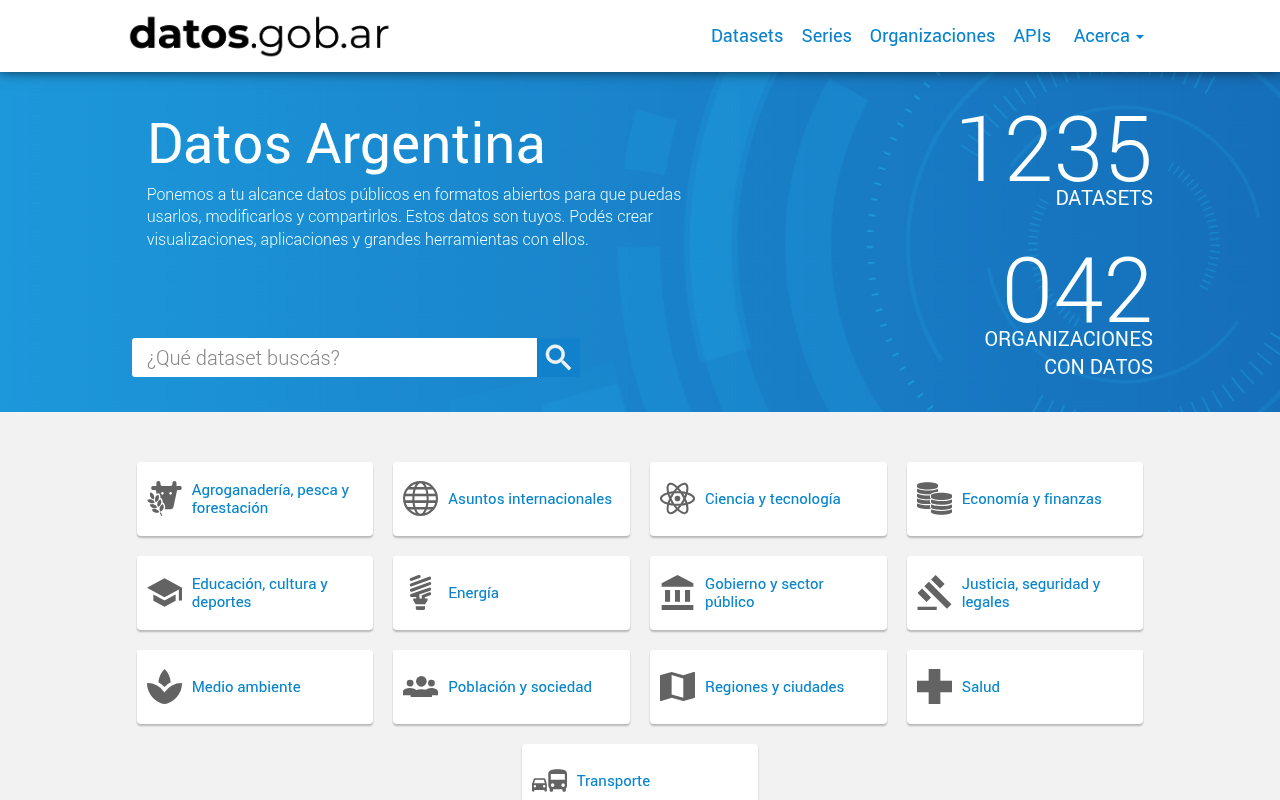Open the Datasets navigation item
Screen dimensions: 1280x800
[747, 36]
